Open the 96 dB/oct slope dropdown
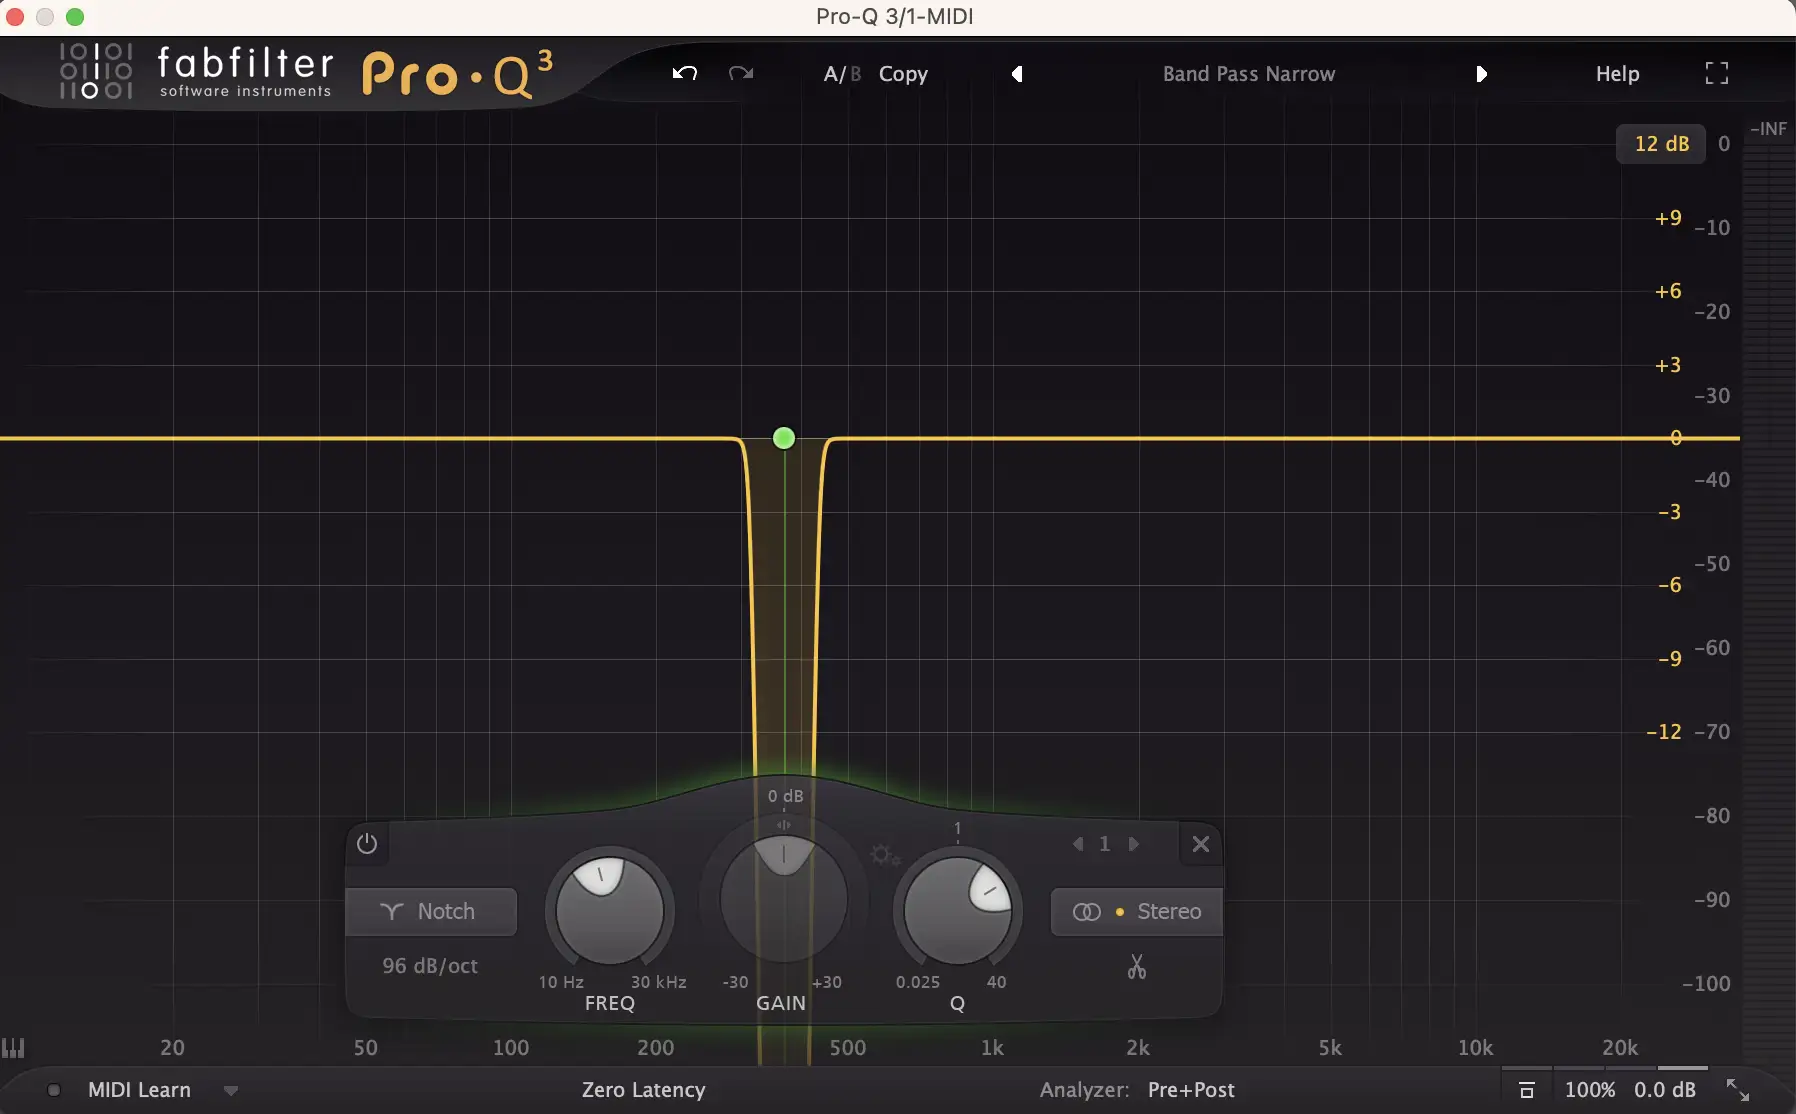 [x=430, y=966]
